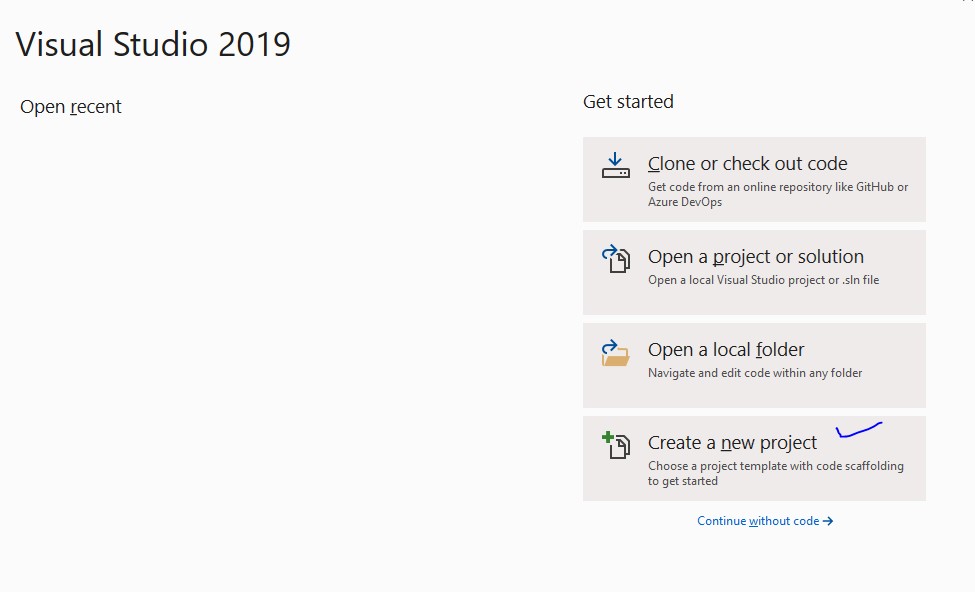Click the local project or .sln file description
Screen dimensions: 975x592
[x=763, y=280]
